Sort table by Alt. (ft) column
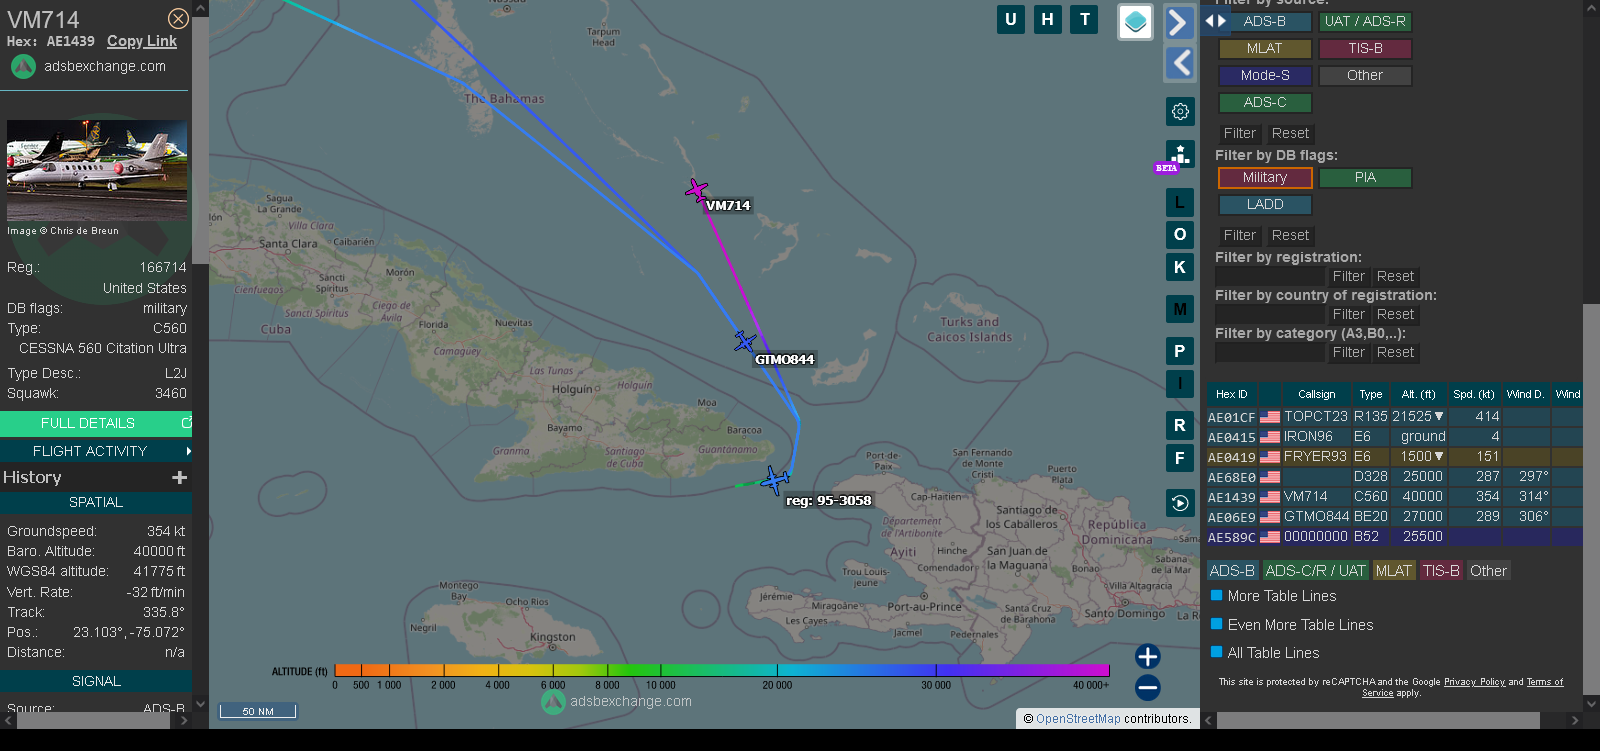 pyautogui.click(x=1418, y=394)
